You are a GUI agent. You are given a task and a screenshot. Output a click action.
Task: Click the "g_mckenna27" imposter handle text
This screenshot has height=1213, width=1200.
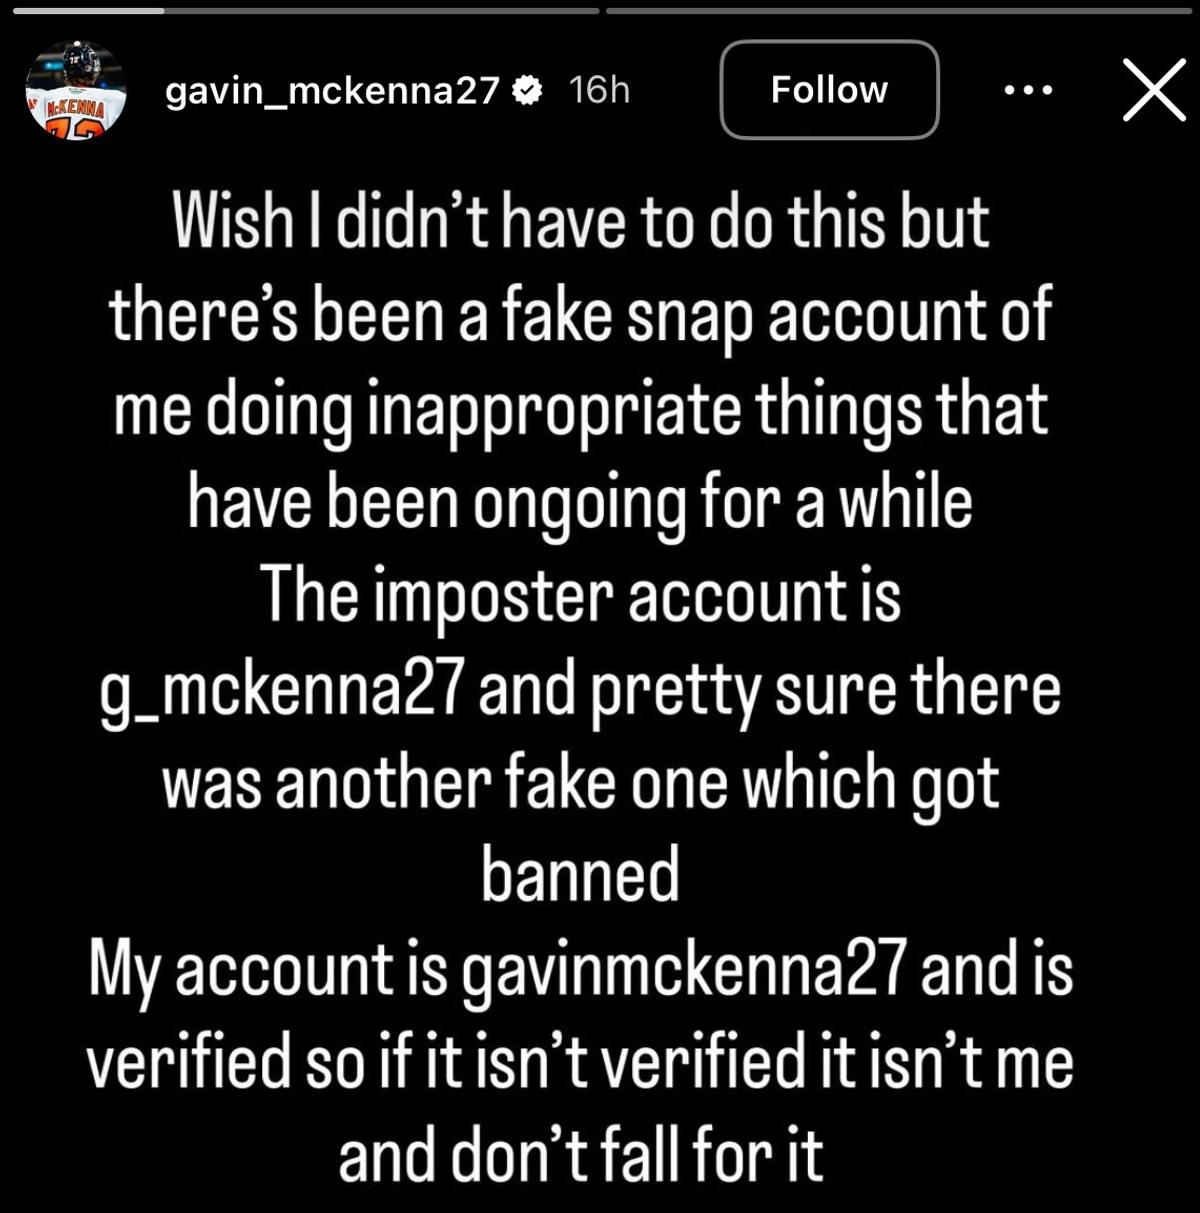coord(282,691)
